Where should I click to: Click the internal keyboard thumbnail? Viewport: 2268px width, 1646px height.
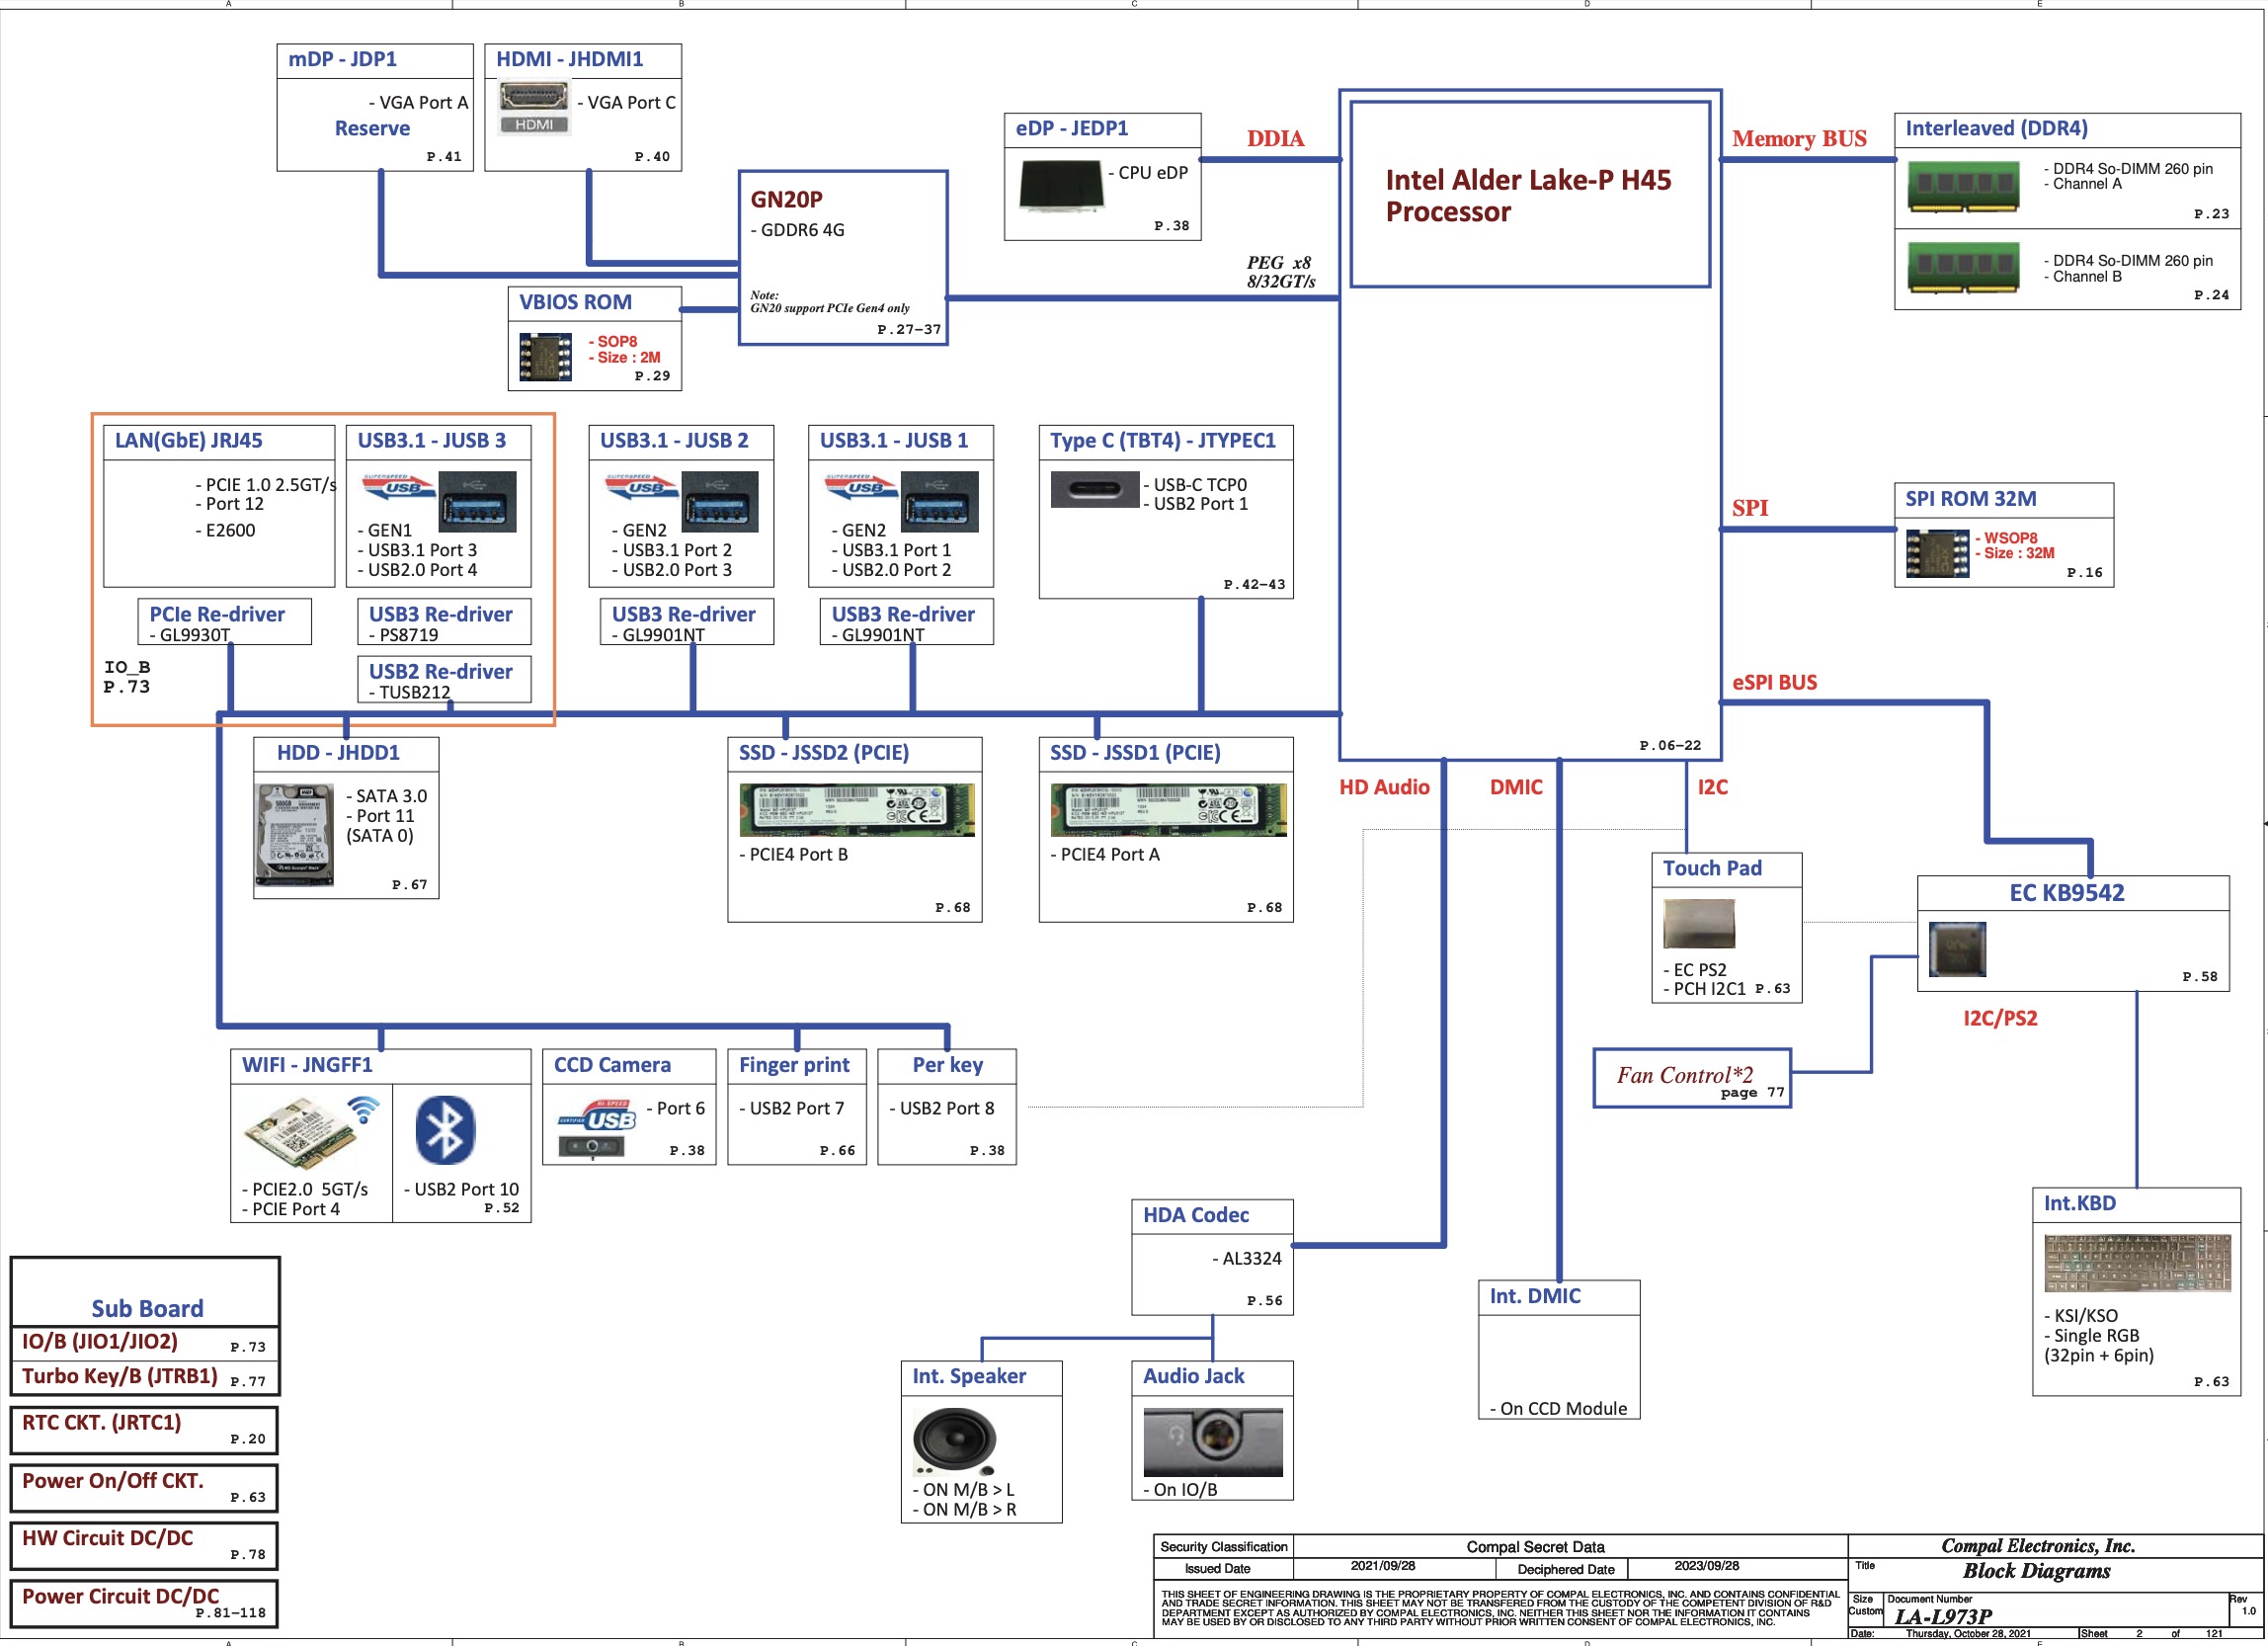tap(2136, 1262)
